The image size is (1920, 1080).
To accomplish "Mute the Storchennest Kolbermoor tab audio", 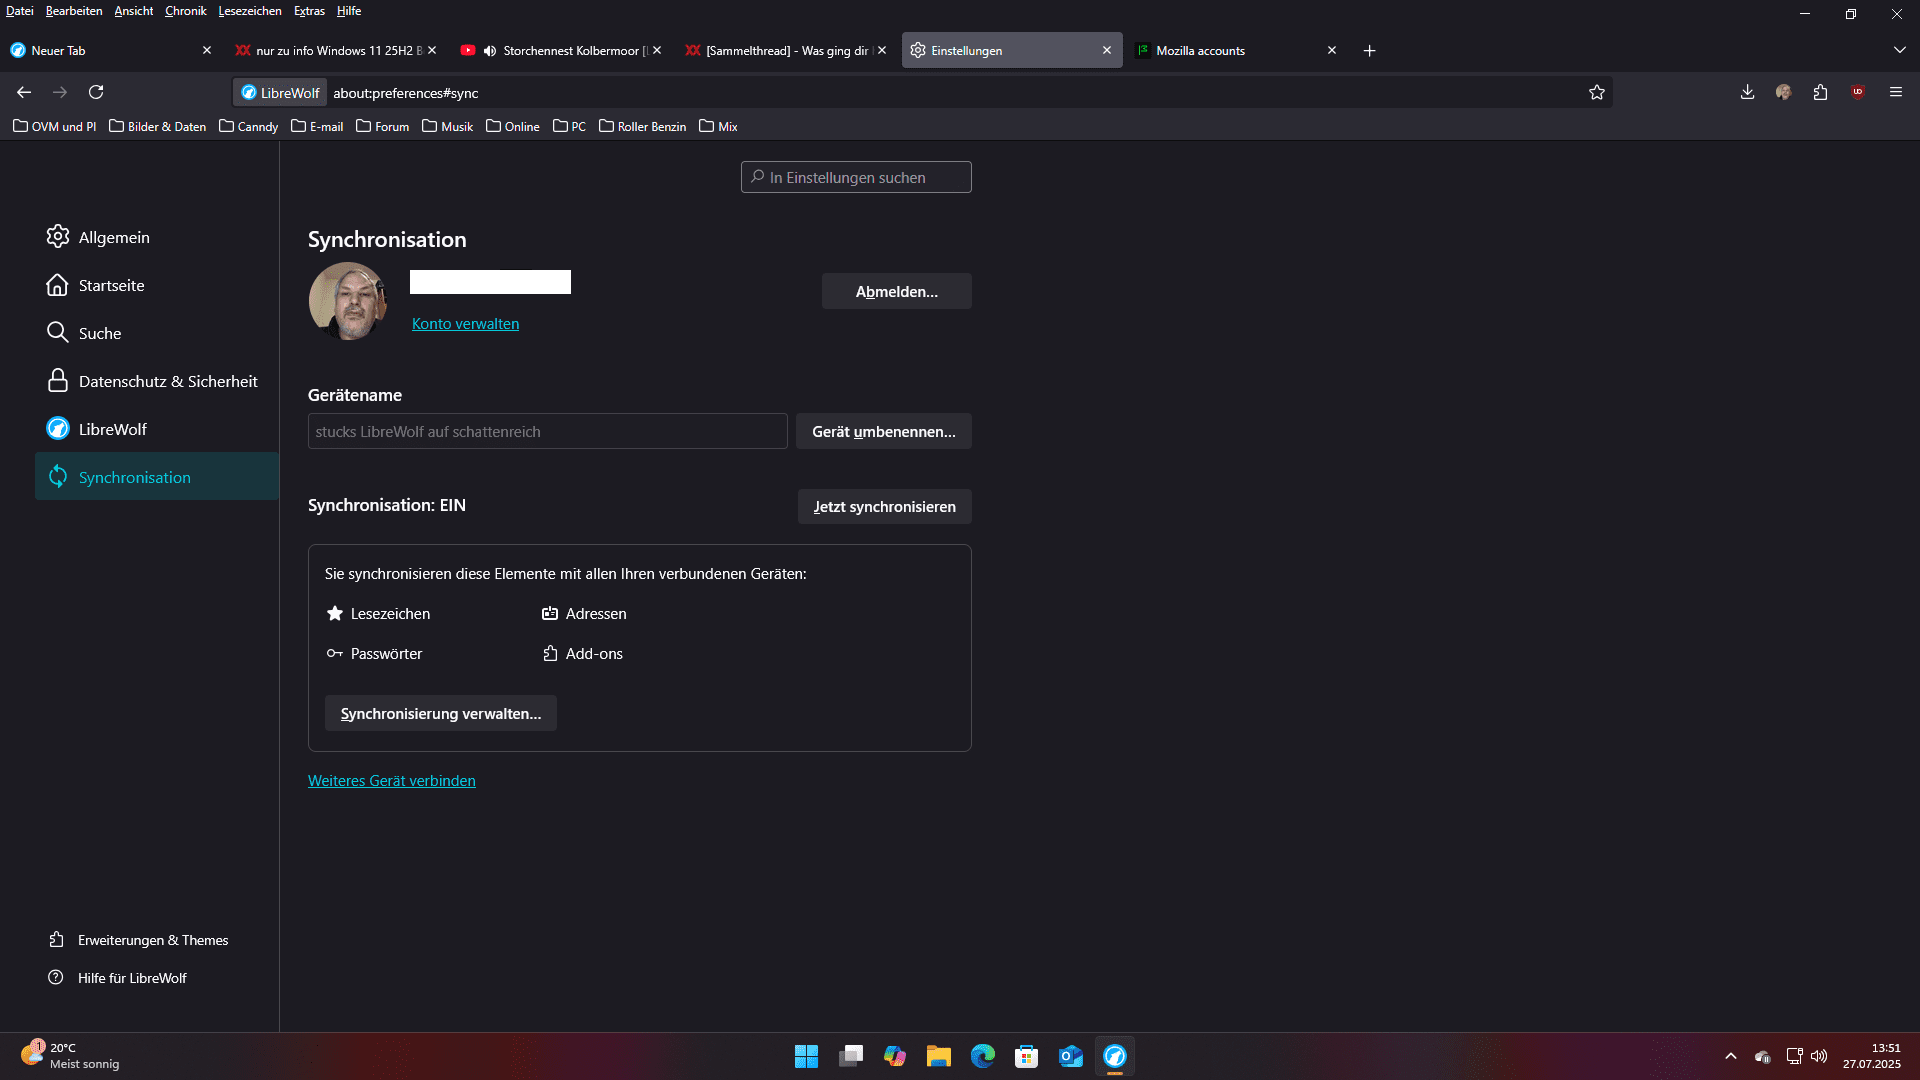I will coord(490,51).
